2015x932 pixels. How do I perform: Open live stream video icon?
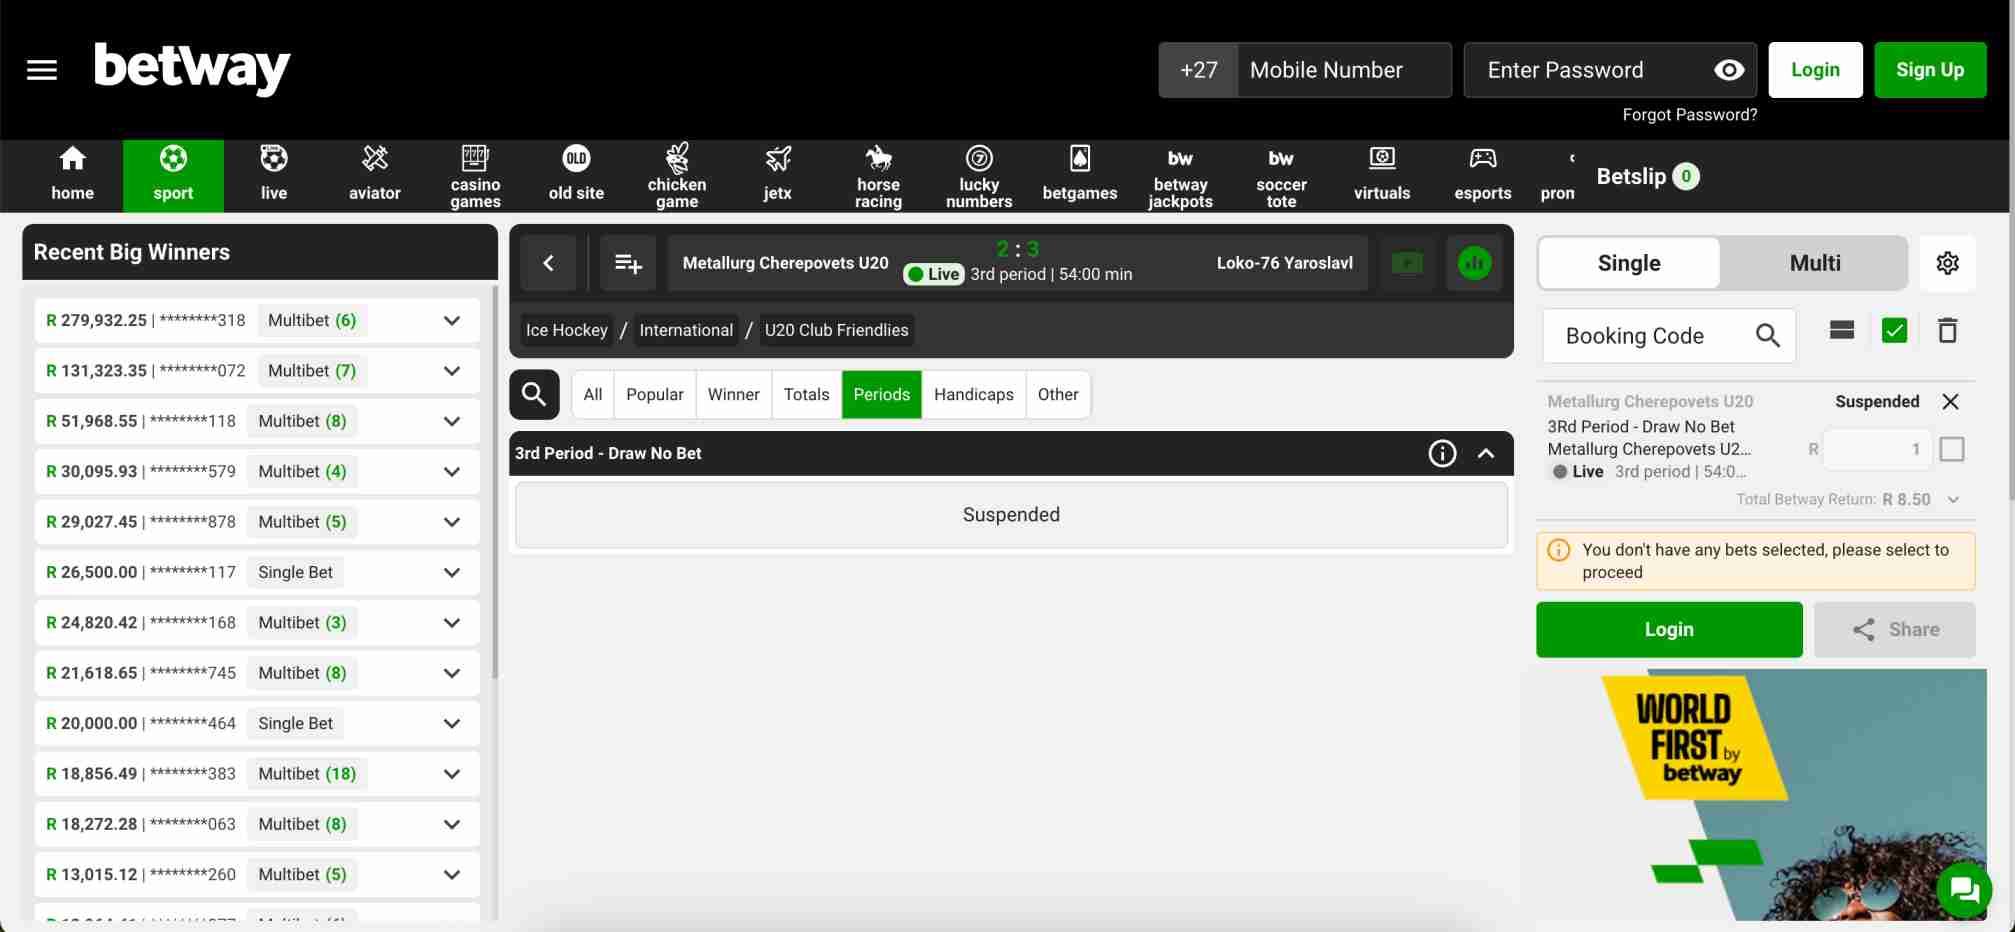pos(1407,263)
